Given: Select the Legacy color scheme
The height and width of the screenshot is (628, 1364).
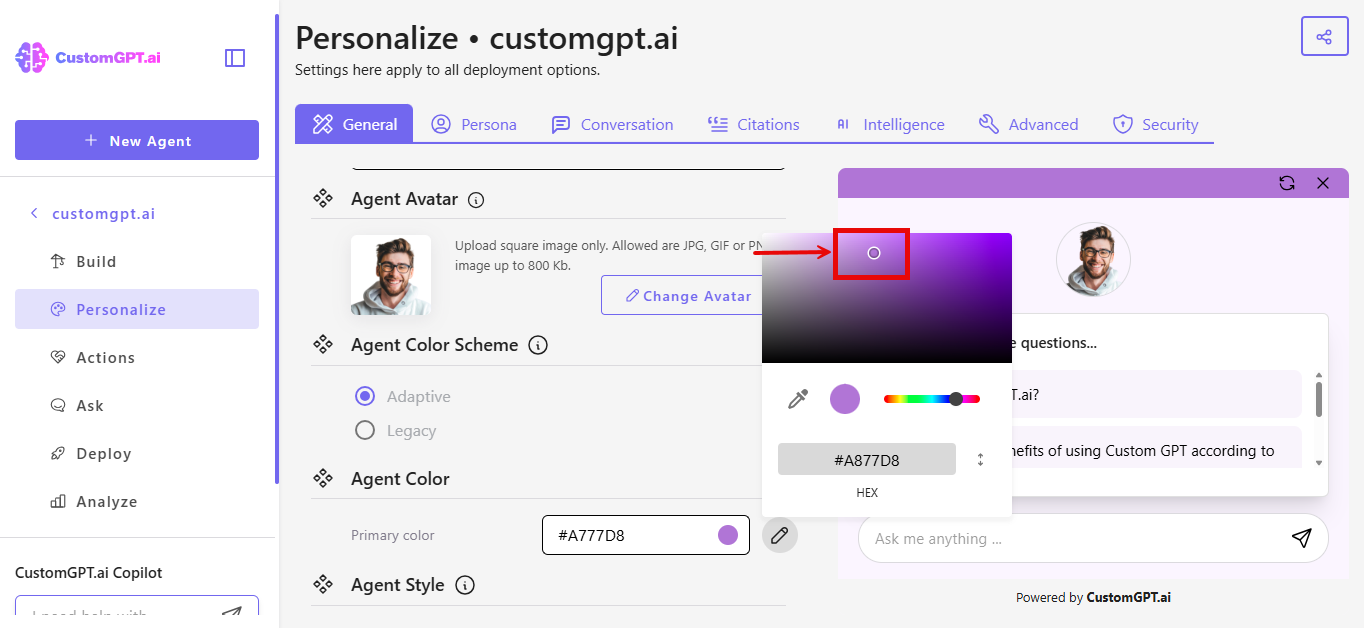Looking at the screenshot, I should 365,430.
